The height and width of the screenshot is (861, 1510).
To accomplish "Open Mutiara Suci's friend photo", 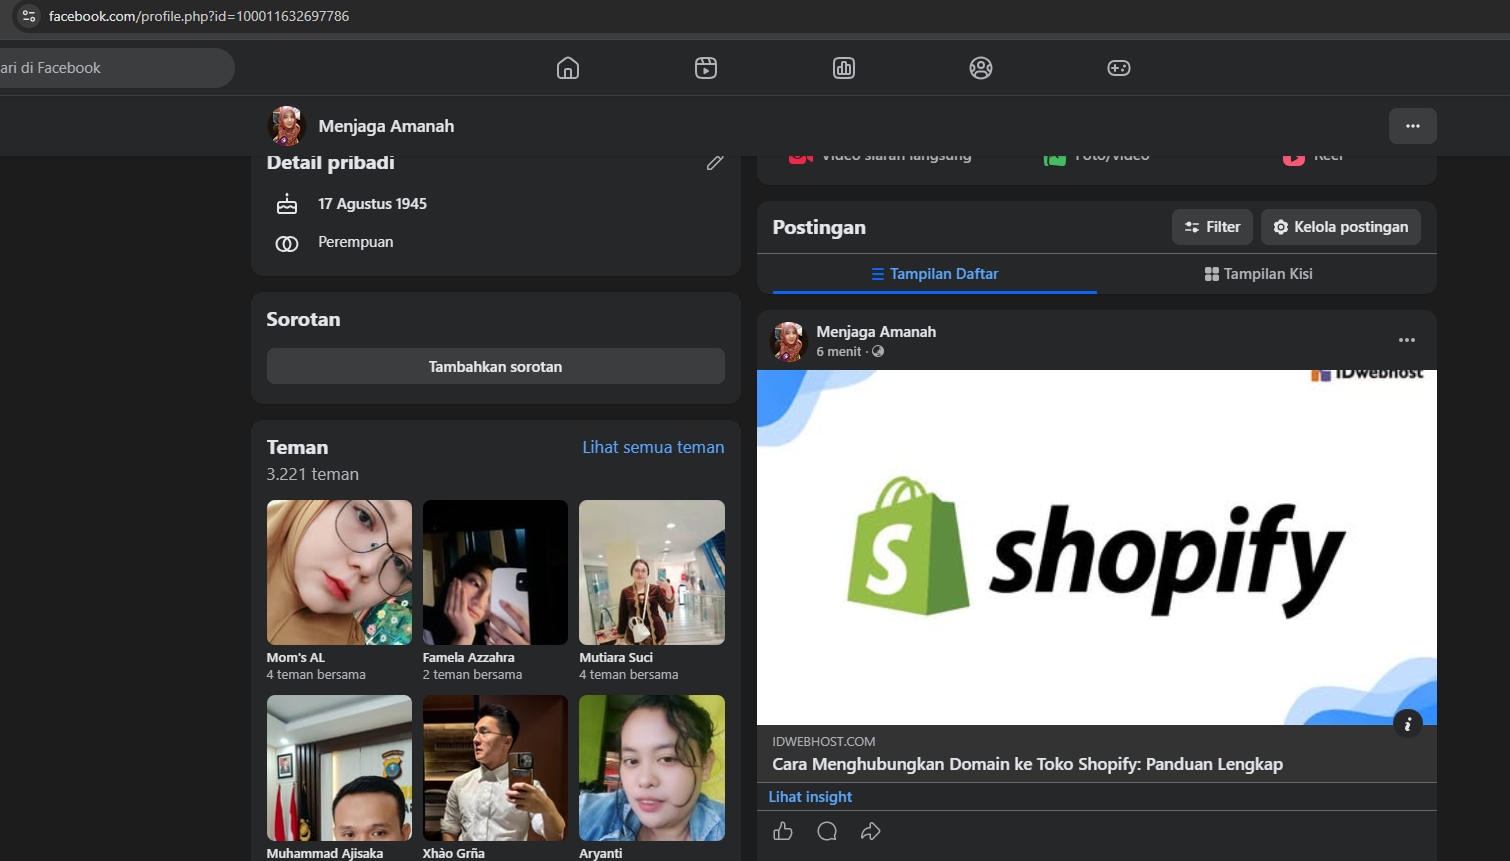I will pyautogui.click(x=652, y=572).
